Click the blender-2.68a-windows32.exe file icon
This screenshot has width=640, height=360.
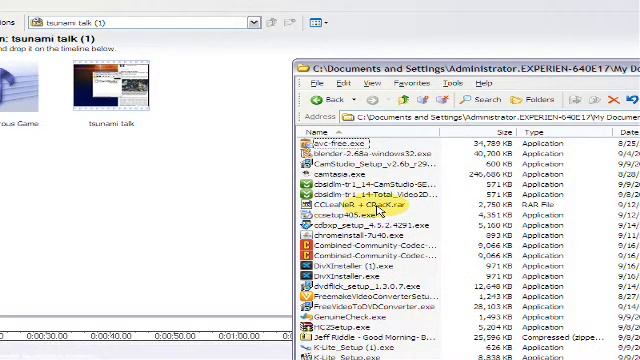pyautogui.click(x=306, y=154)
